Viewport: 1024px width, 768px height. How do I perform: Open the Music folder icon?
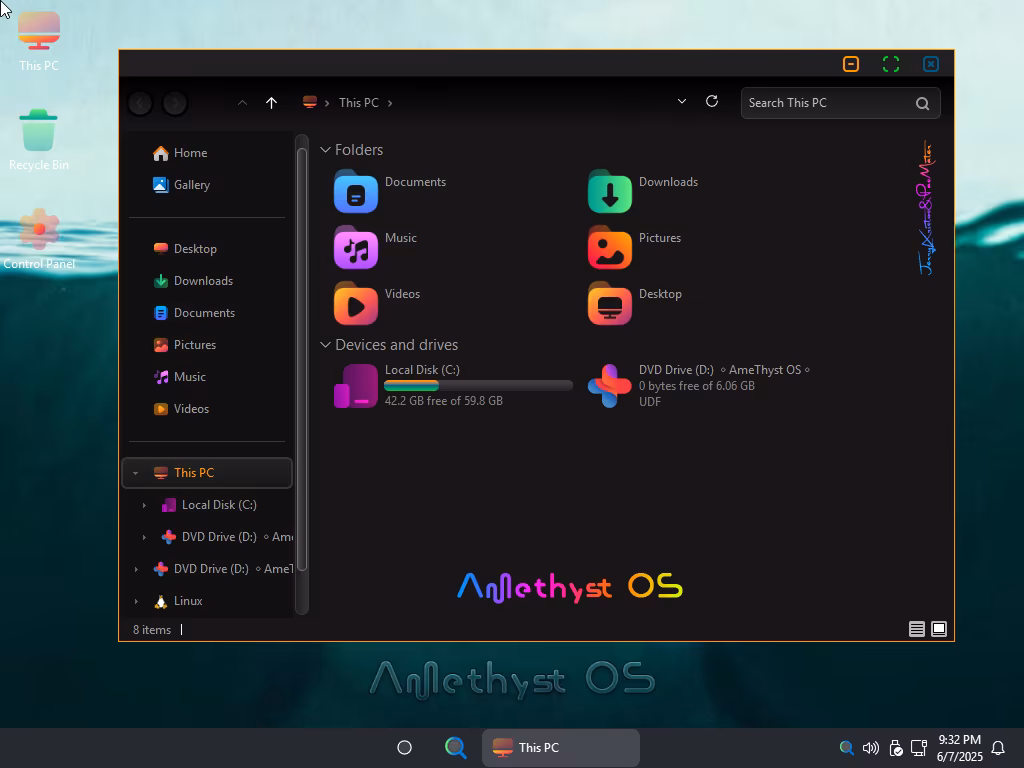(355, 248)
